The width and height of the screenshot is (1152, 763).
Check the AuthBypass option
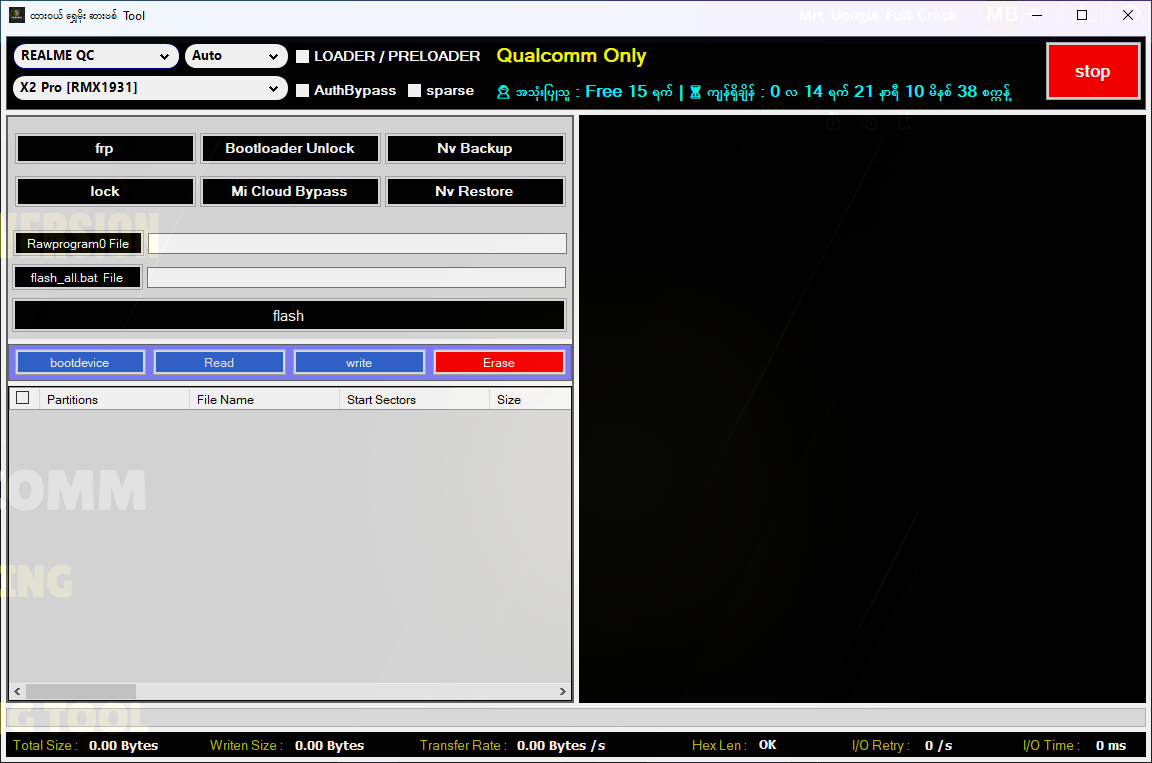point(303,90)
